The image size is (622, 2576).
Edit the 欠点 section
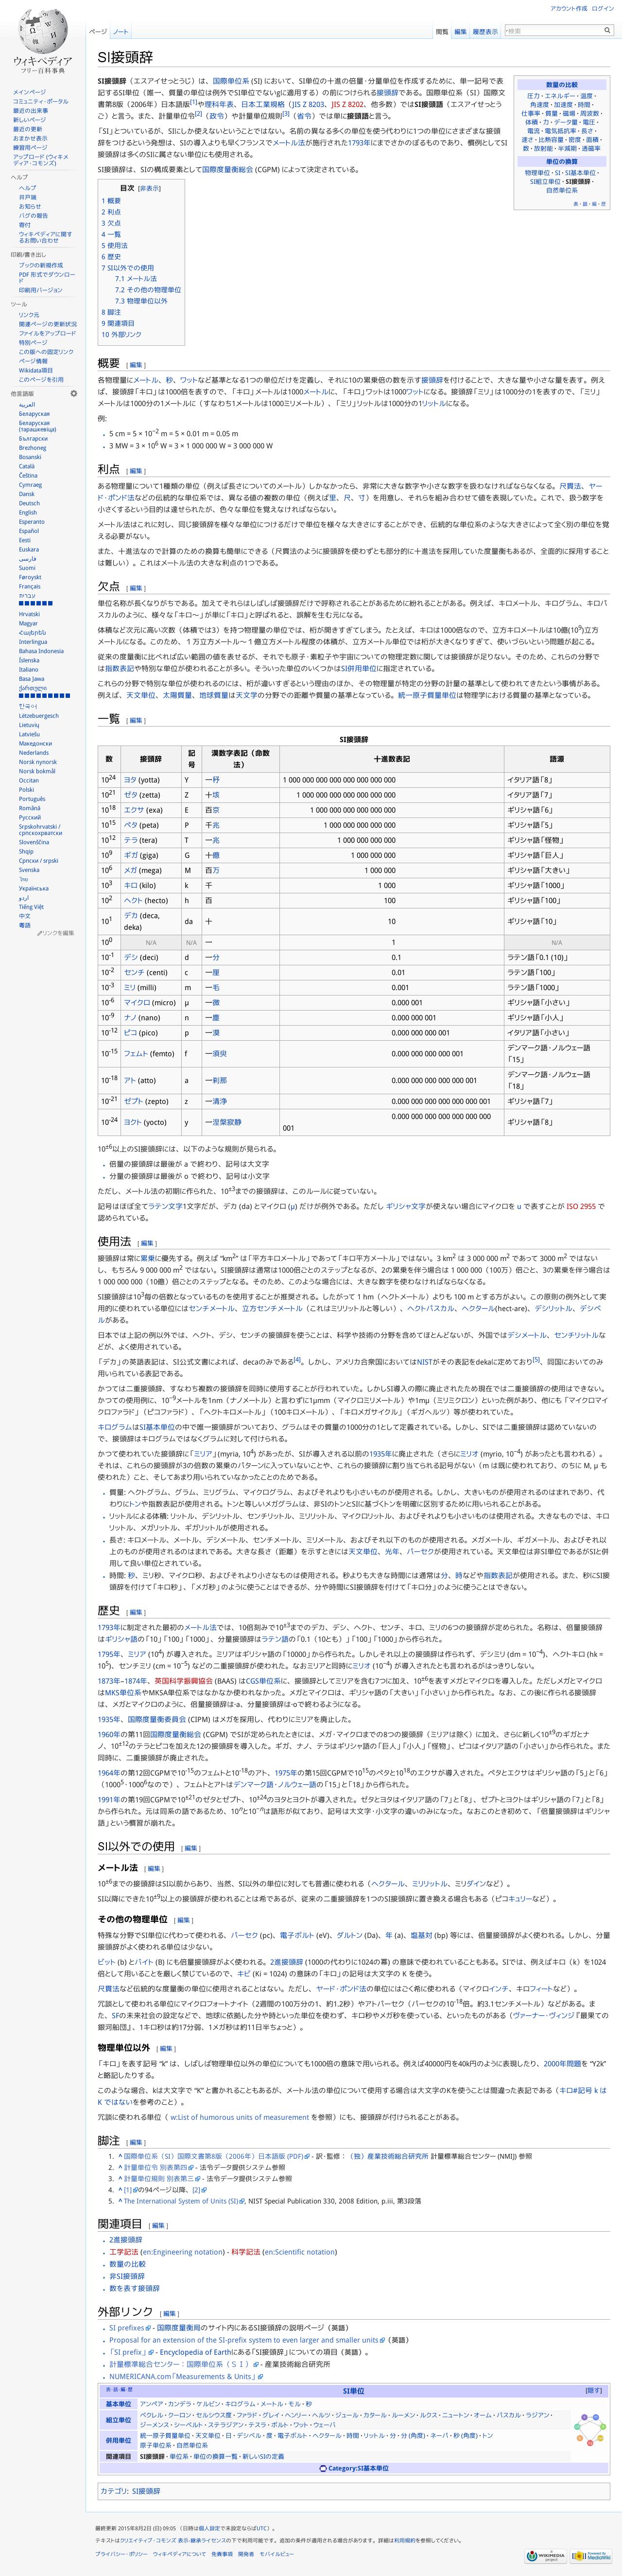(x=136, y=588)
